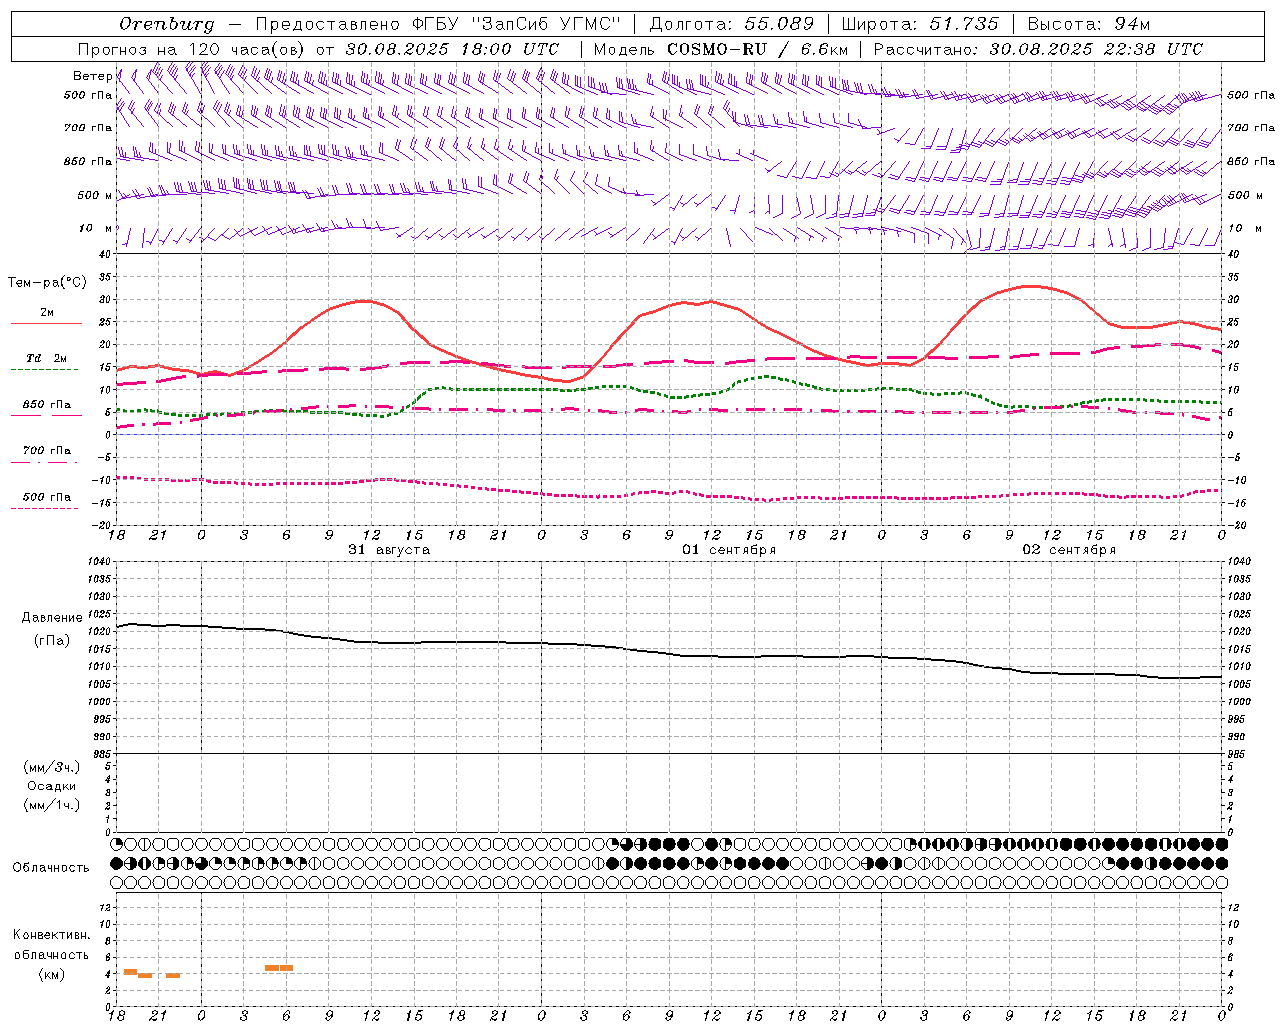This screenshot has width=1280, height=1024.
Task: Click the "(мм/3ч.)" precipitation unit label
Action: pos(51,768)
